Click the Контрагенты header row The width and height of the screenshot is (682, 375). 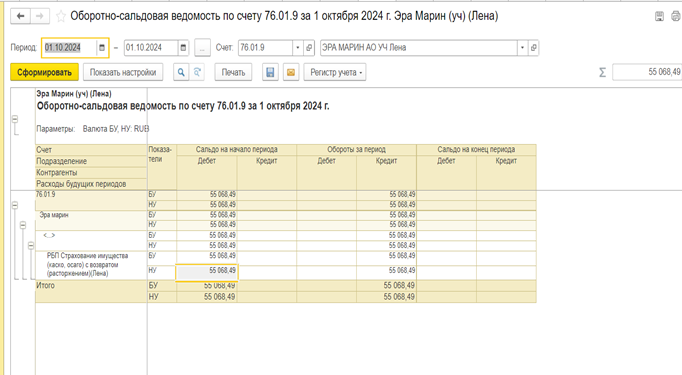pyautogui.click(x=91, y=173)
